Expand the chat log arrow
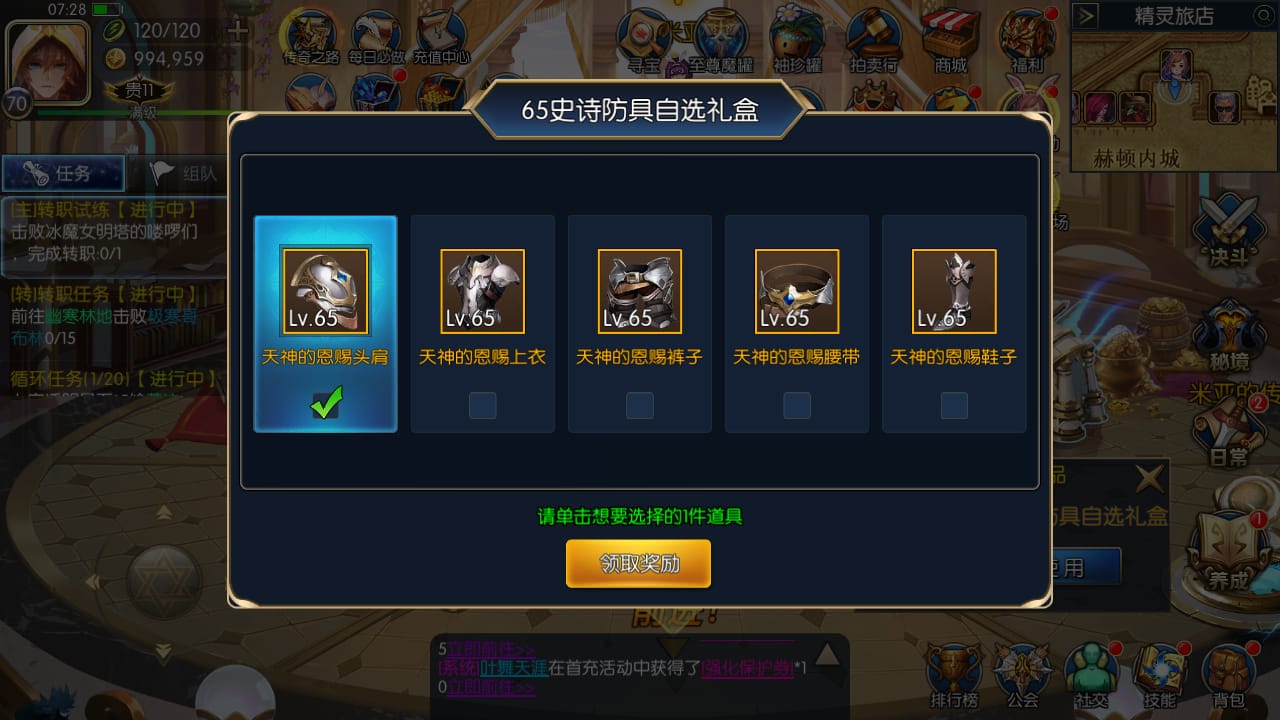1280x720 pixels. tap(827, 655)
